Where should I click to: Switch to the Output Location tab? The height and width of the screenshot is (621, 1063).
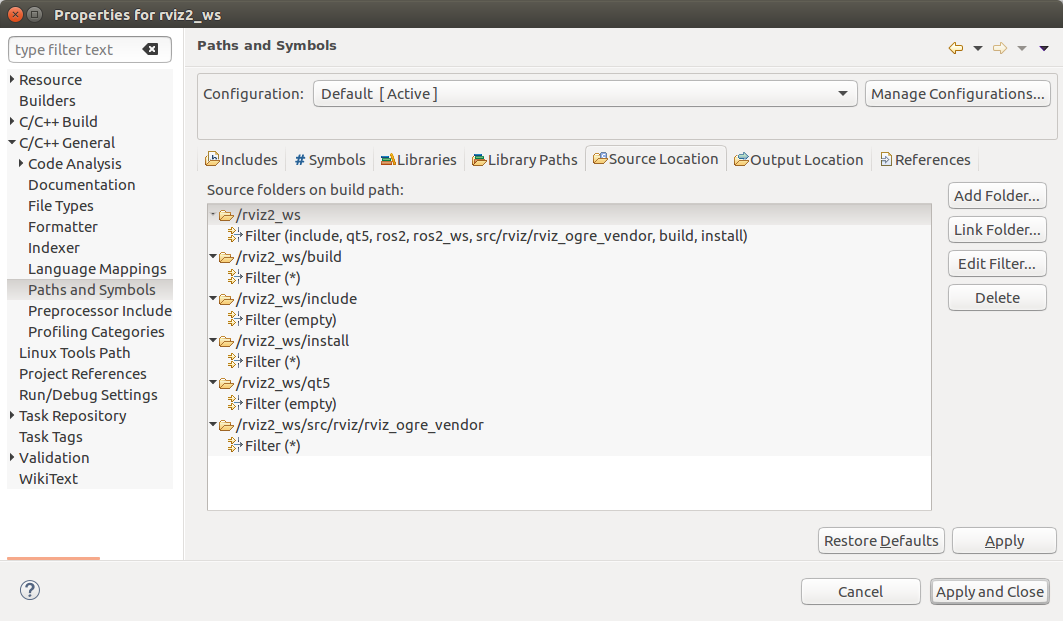tap(798, 160)
